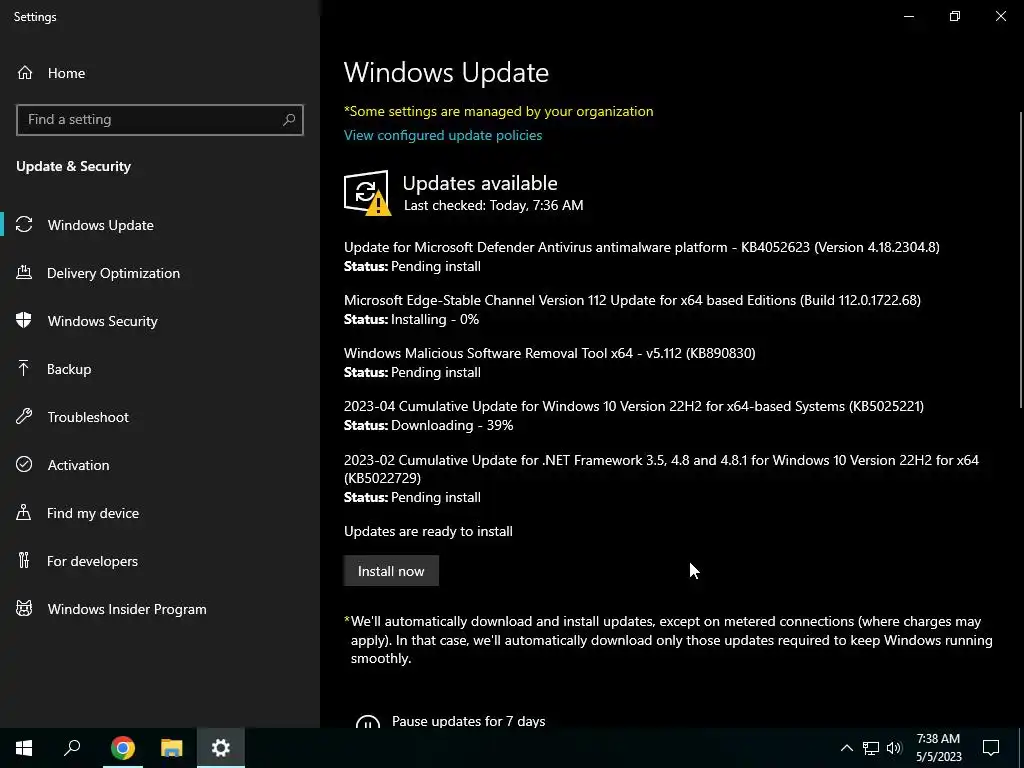The image size is (1024, 768).
Task: Click the Windows Insider Program cat icon
Action: click(24, 609)
